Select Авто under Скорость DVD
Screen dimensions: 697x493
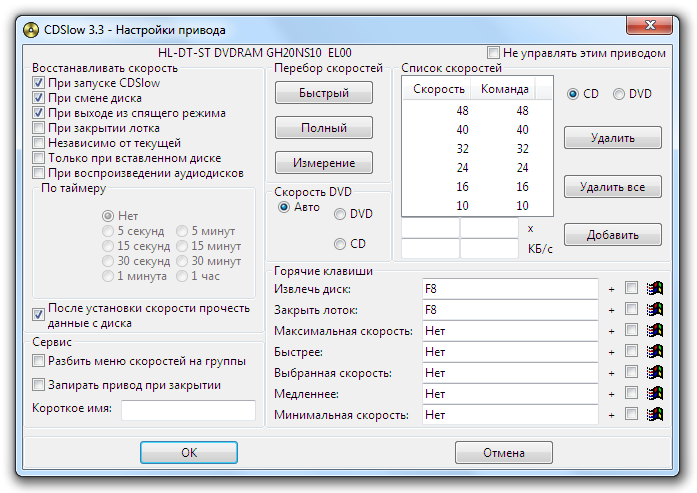[284, 207]
